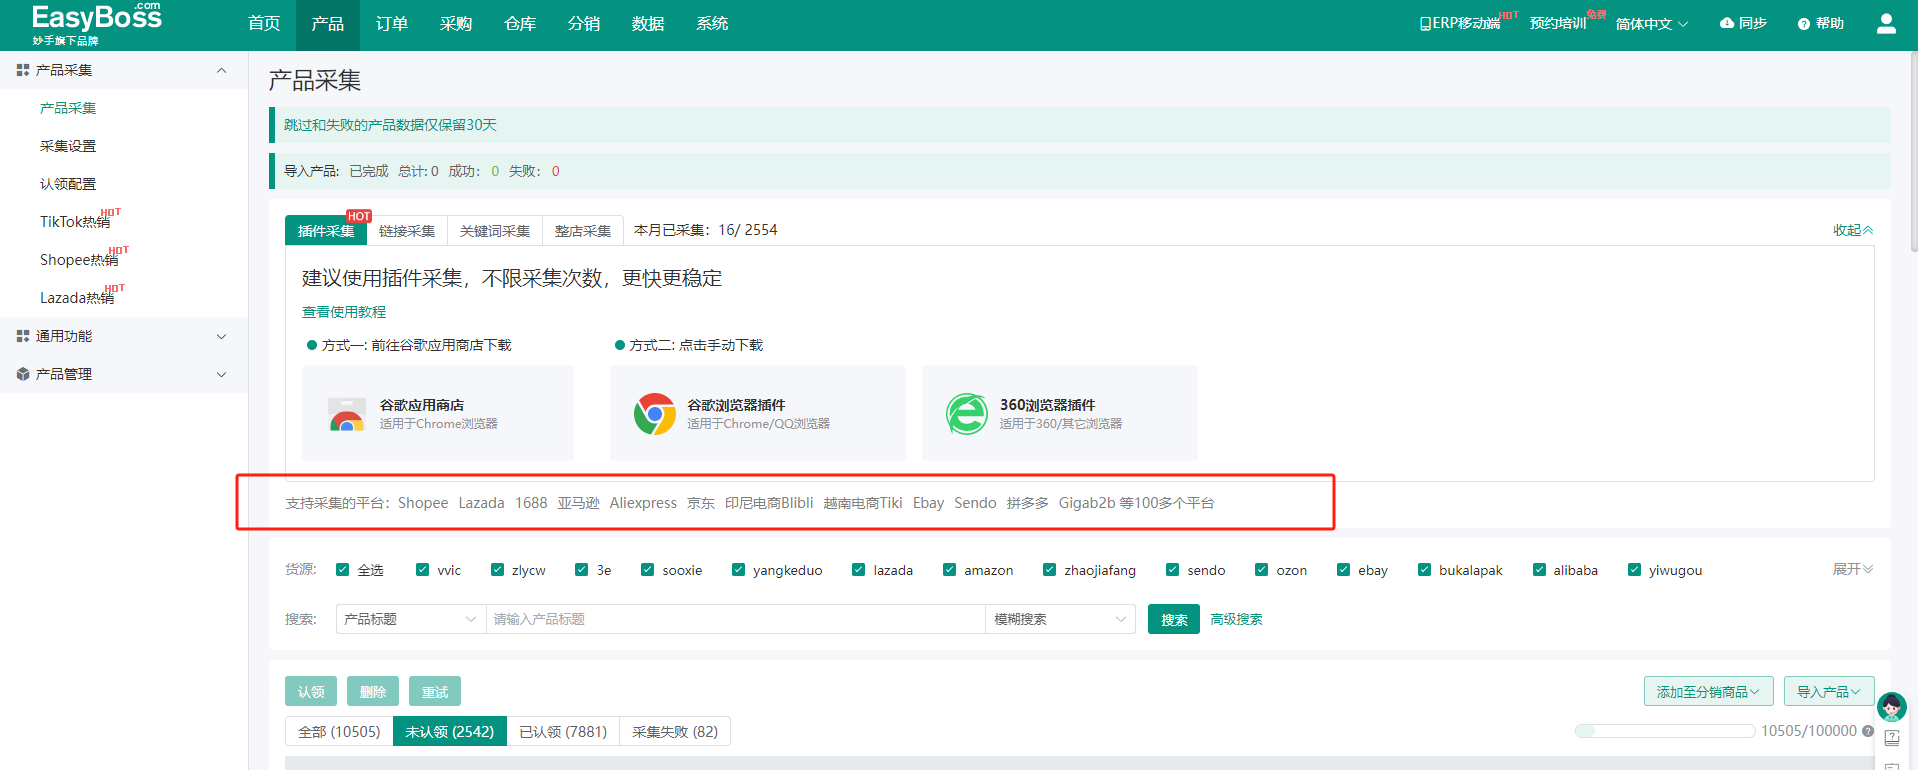
Task: Click the quota help question-mark icon
Action: coord(1867,731)
